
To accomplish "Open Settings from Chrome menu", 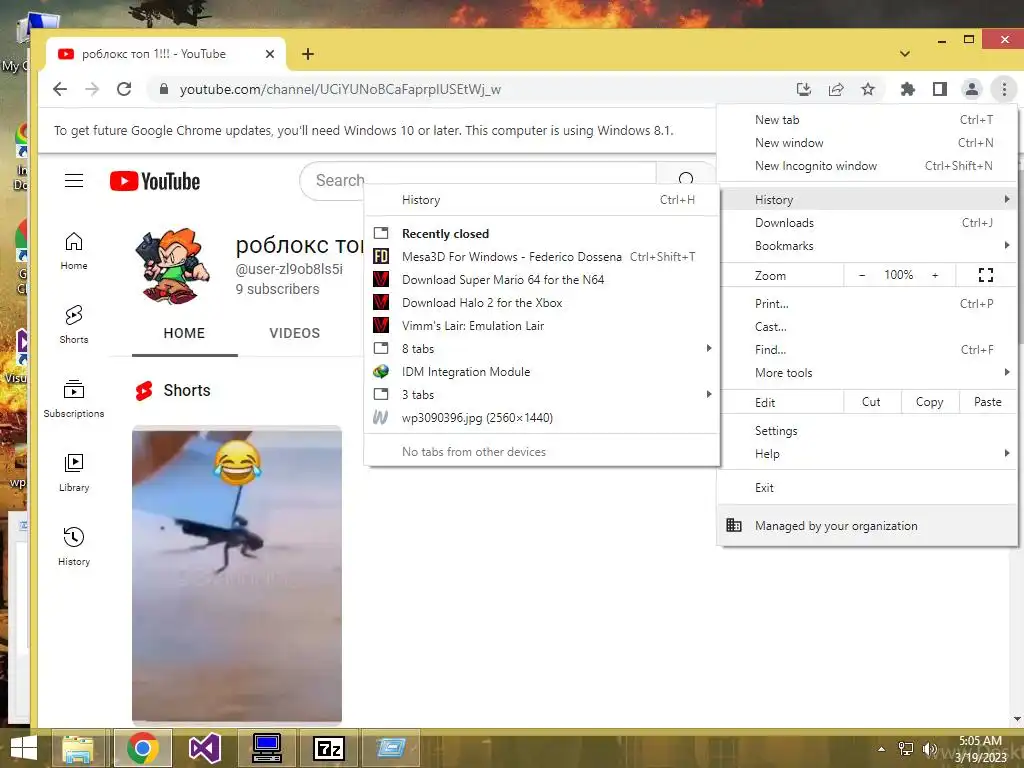I will pos(867,430).
